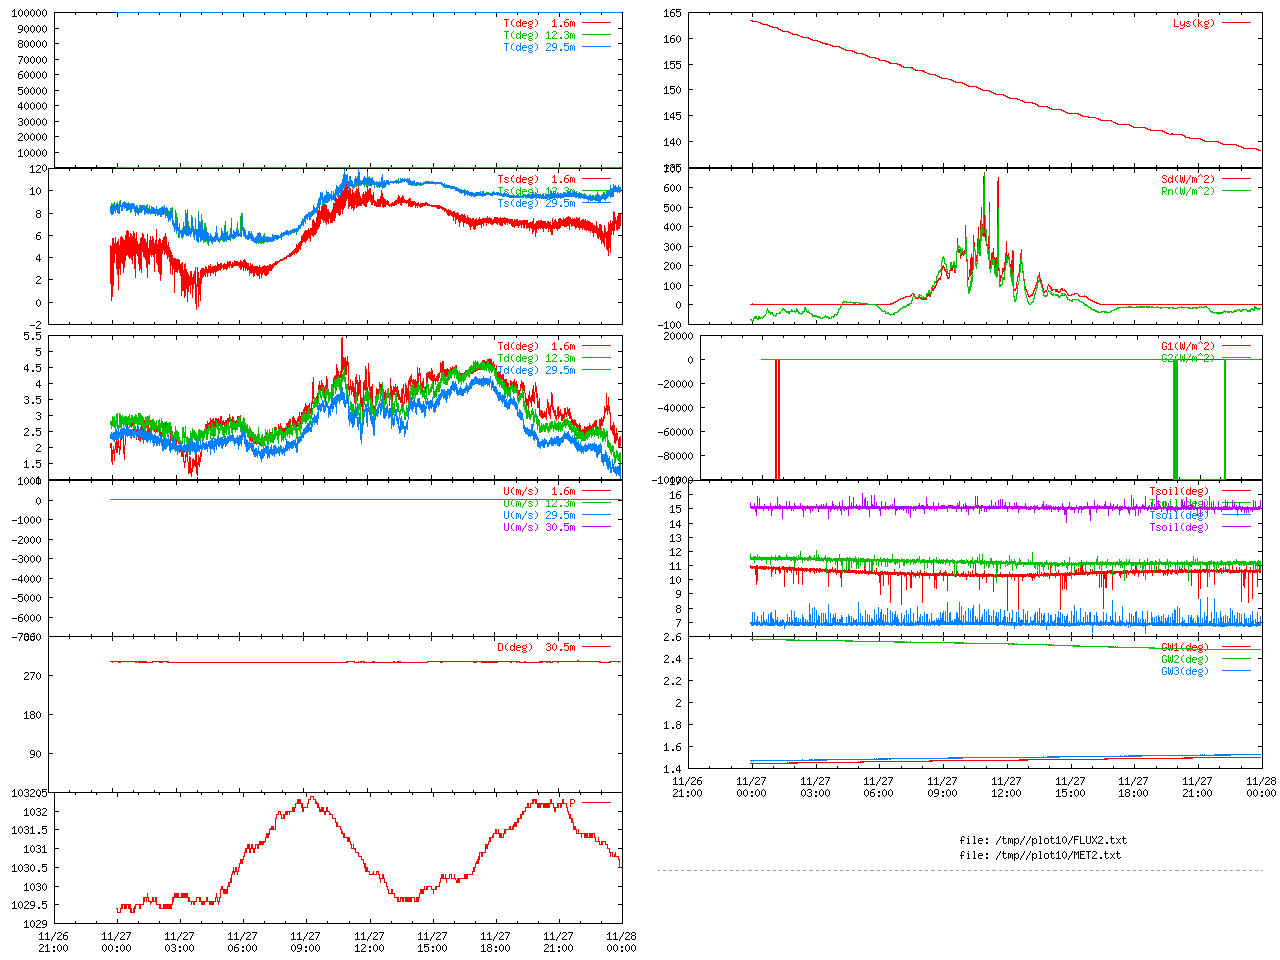
Task: Select the "Rn(W/m^2)" legend entry
Action: 1188,191
